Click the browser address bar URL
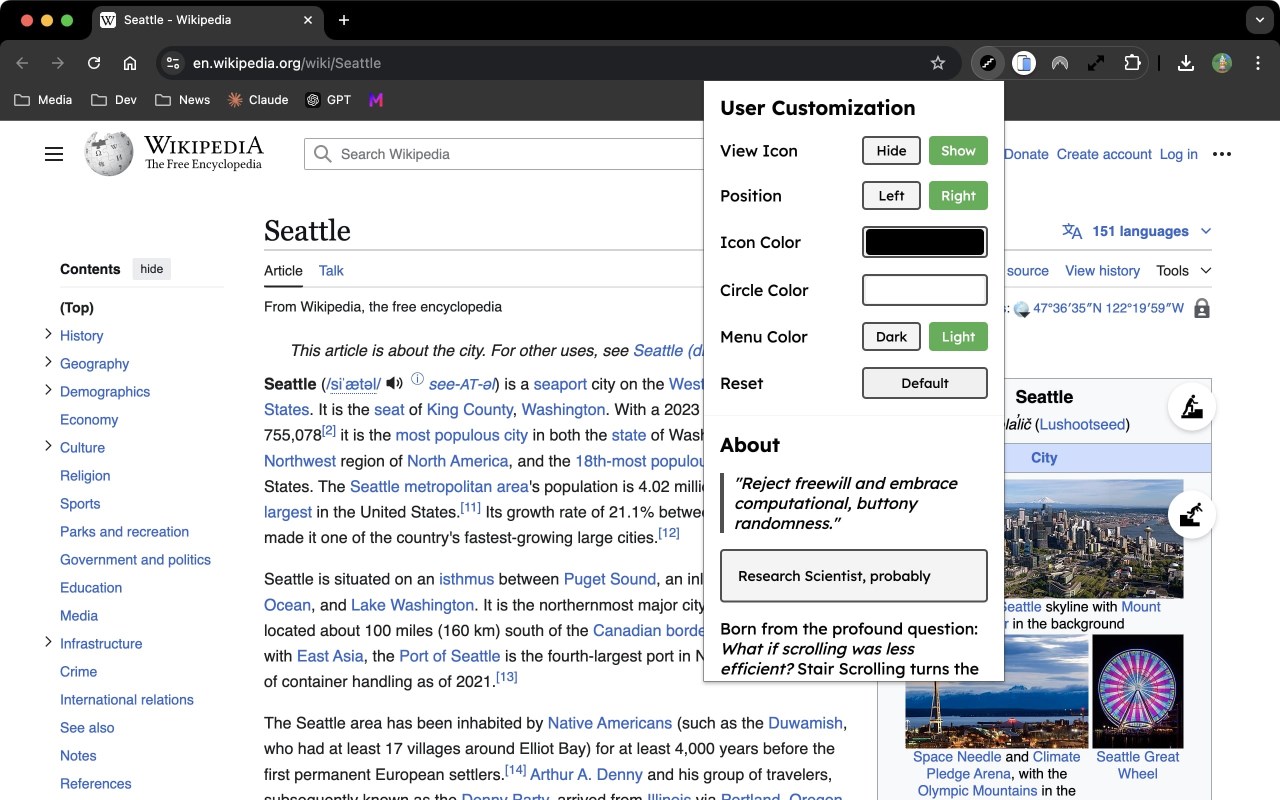The image size is (1280, 800). 287,63
